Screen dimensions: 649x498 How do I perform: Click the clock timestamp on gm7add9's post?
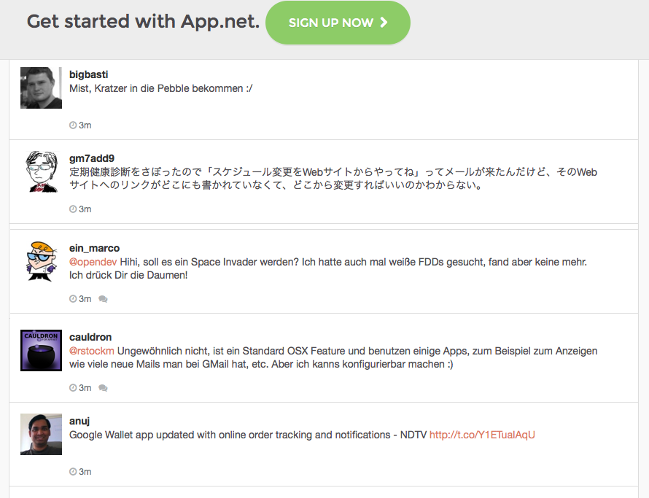click(80, 209)
